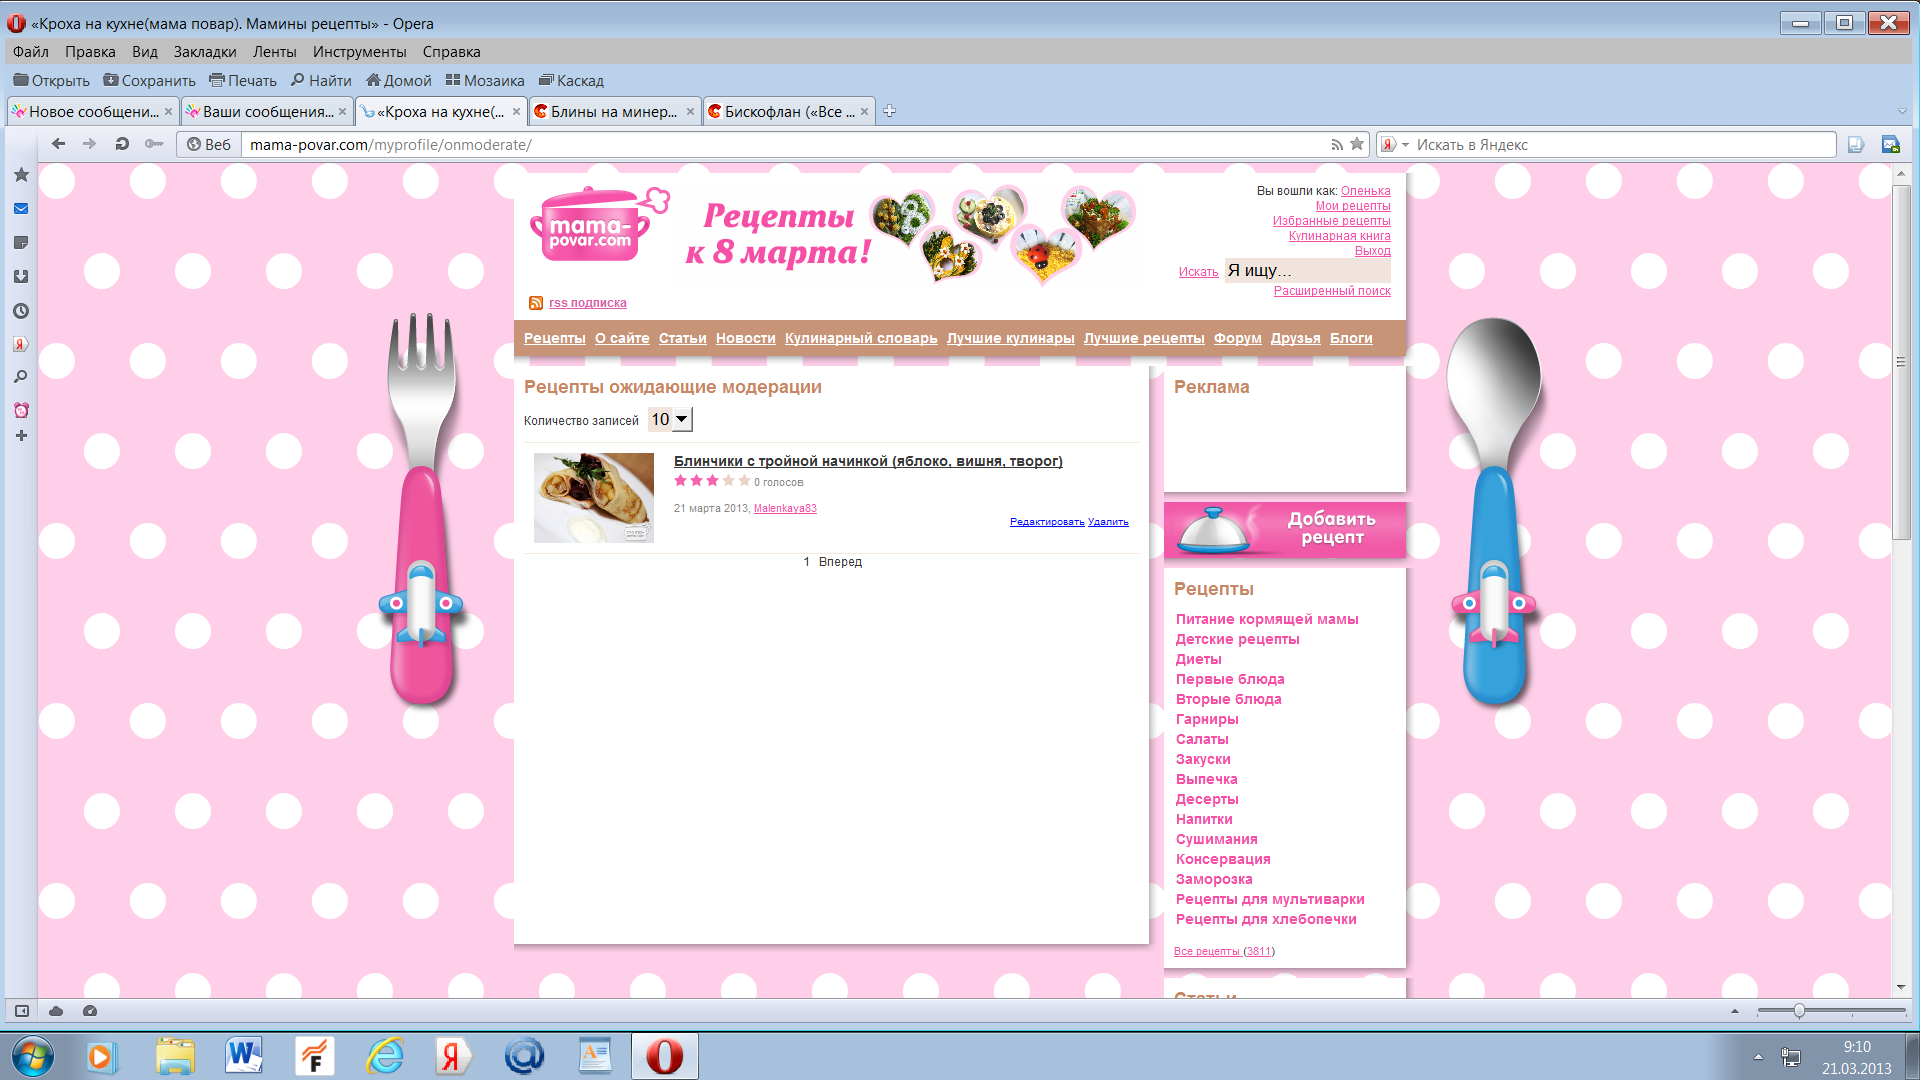
Task: Adjust the page zoom slider
Action: (1799, 1011)
